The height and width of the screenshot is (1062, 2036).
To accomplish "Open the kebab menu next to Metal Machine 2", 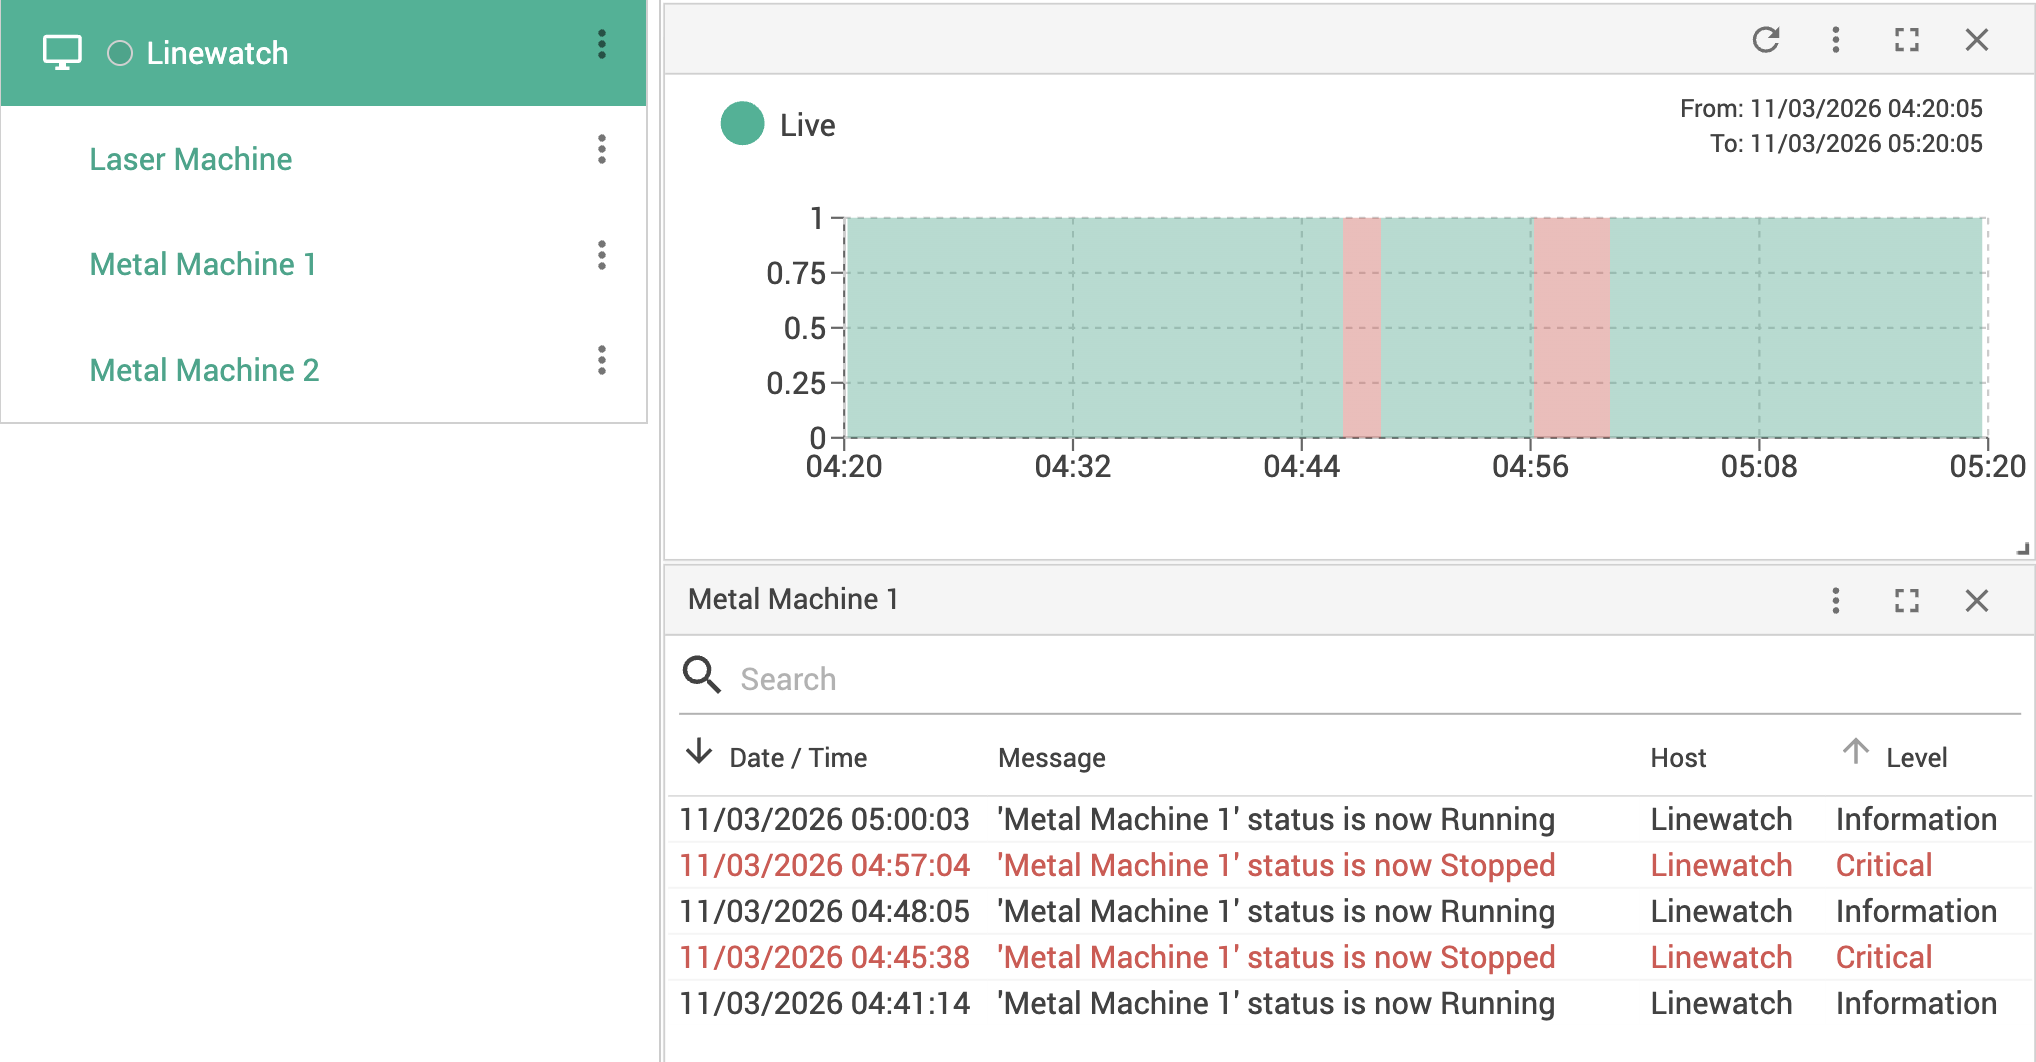I will [x=601, y=362].
